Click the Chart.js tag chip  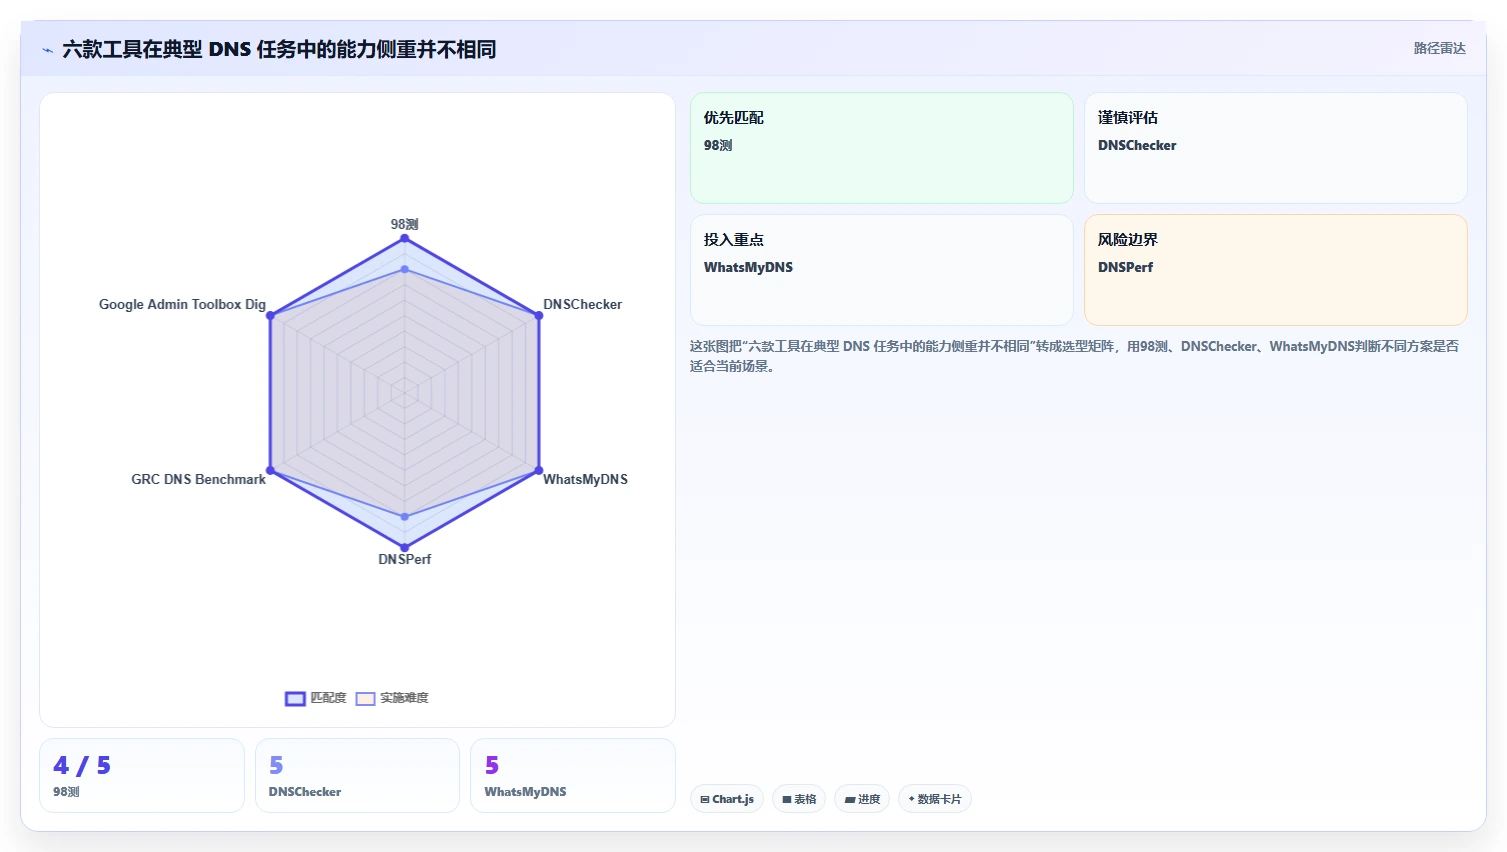[x=727, y=799]
